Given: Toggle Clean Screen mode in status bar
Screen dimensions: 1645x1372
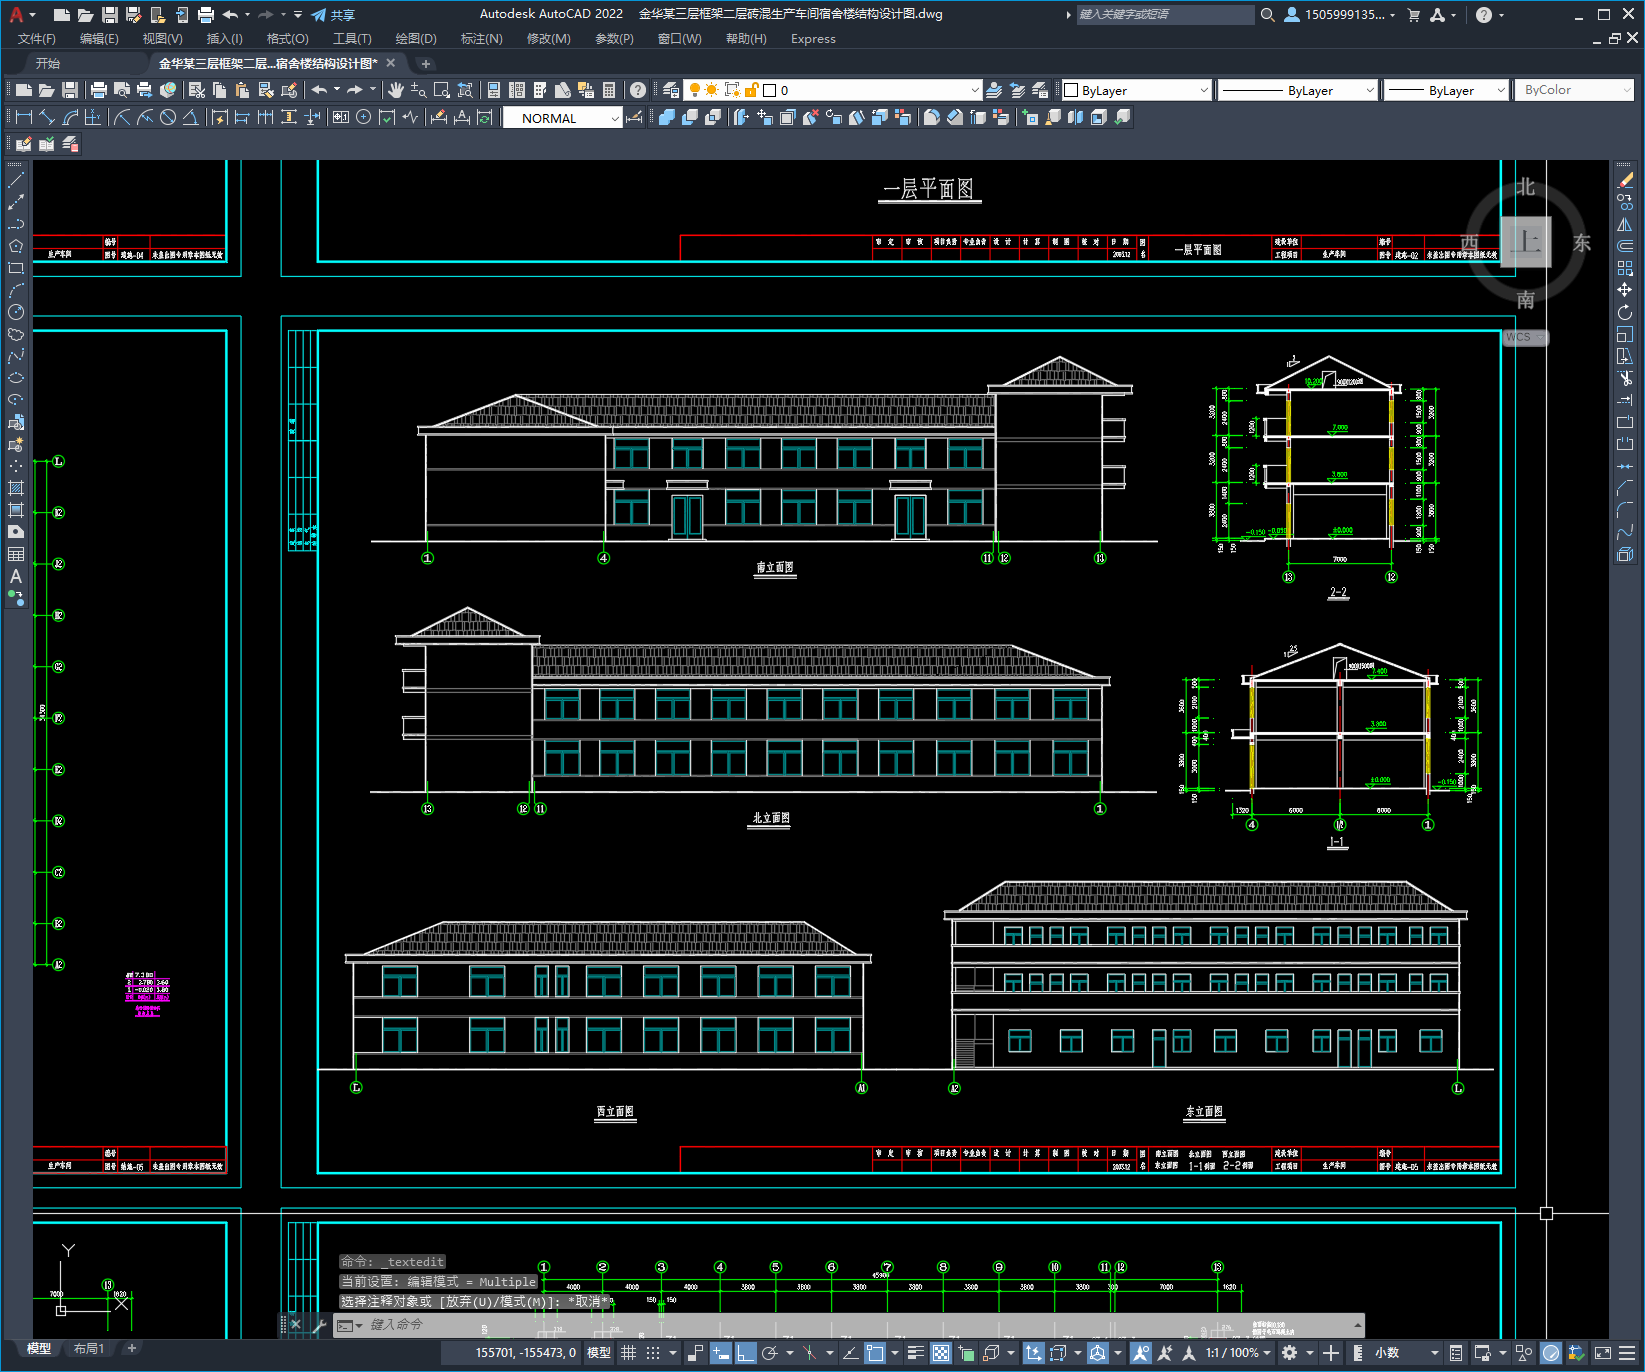Looking at the screenshot, I should [1602, 1353].
